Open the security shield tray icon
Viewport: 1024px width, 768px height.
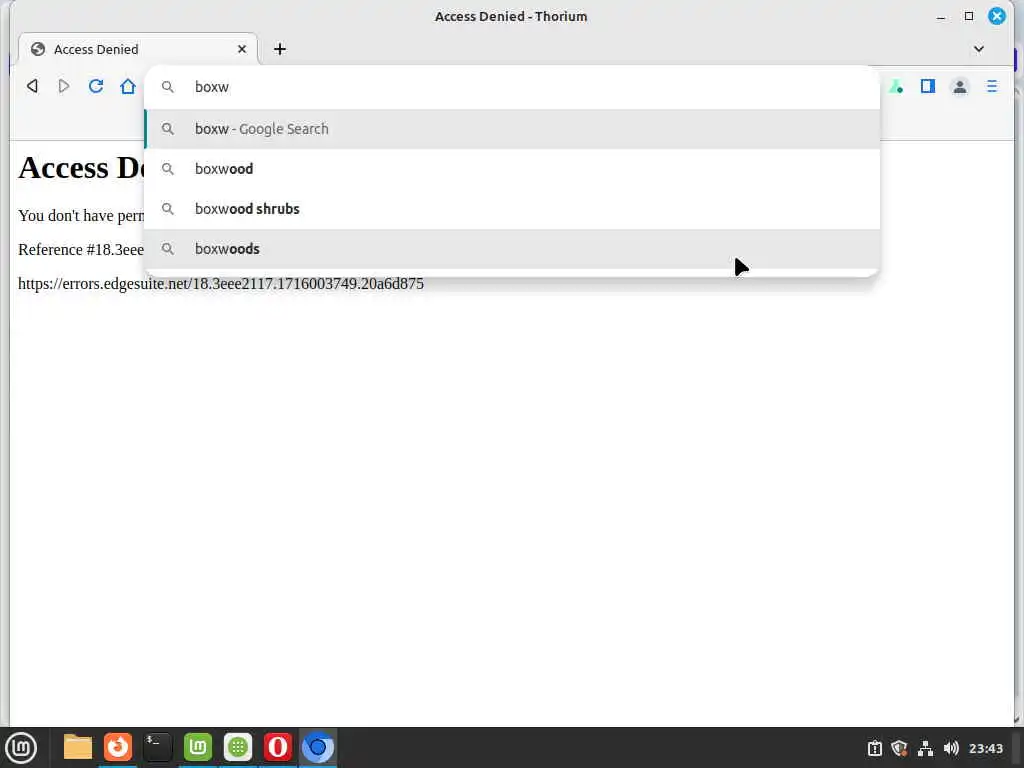click(899, 748)
